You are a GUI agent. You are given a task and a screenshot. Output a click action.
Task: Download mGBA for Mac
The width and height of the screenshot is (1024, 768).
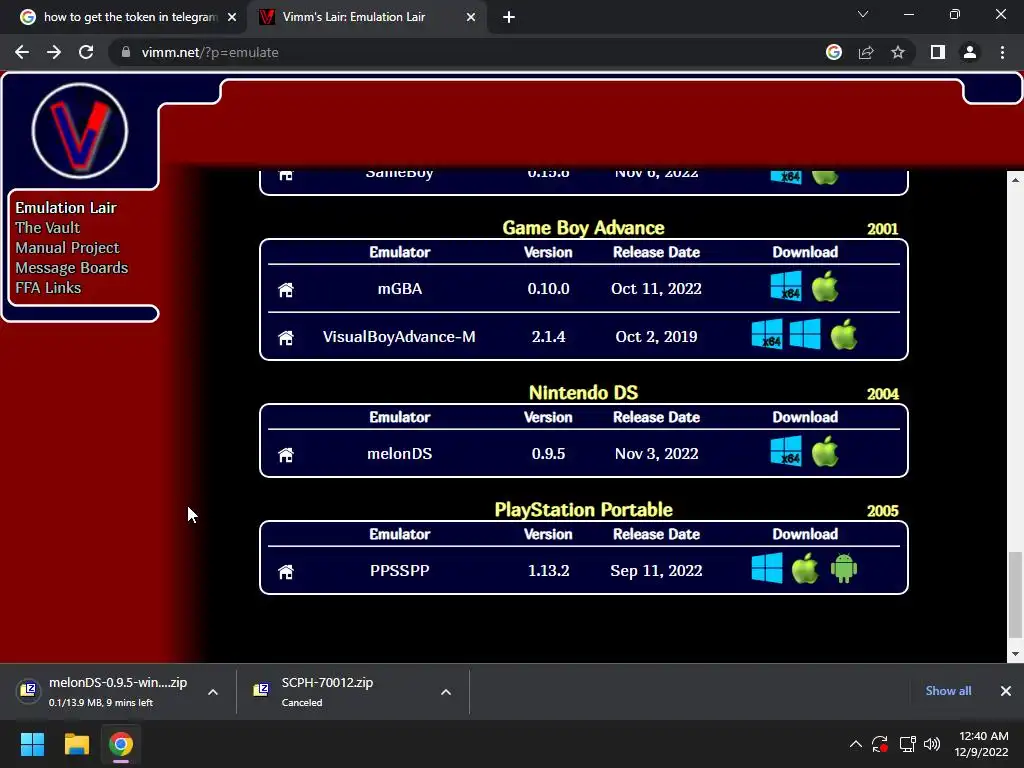825,286
